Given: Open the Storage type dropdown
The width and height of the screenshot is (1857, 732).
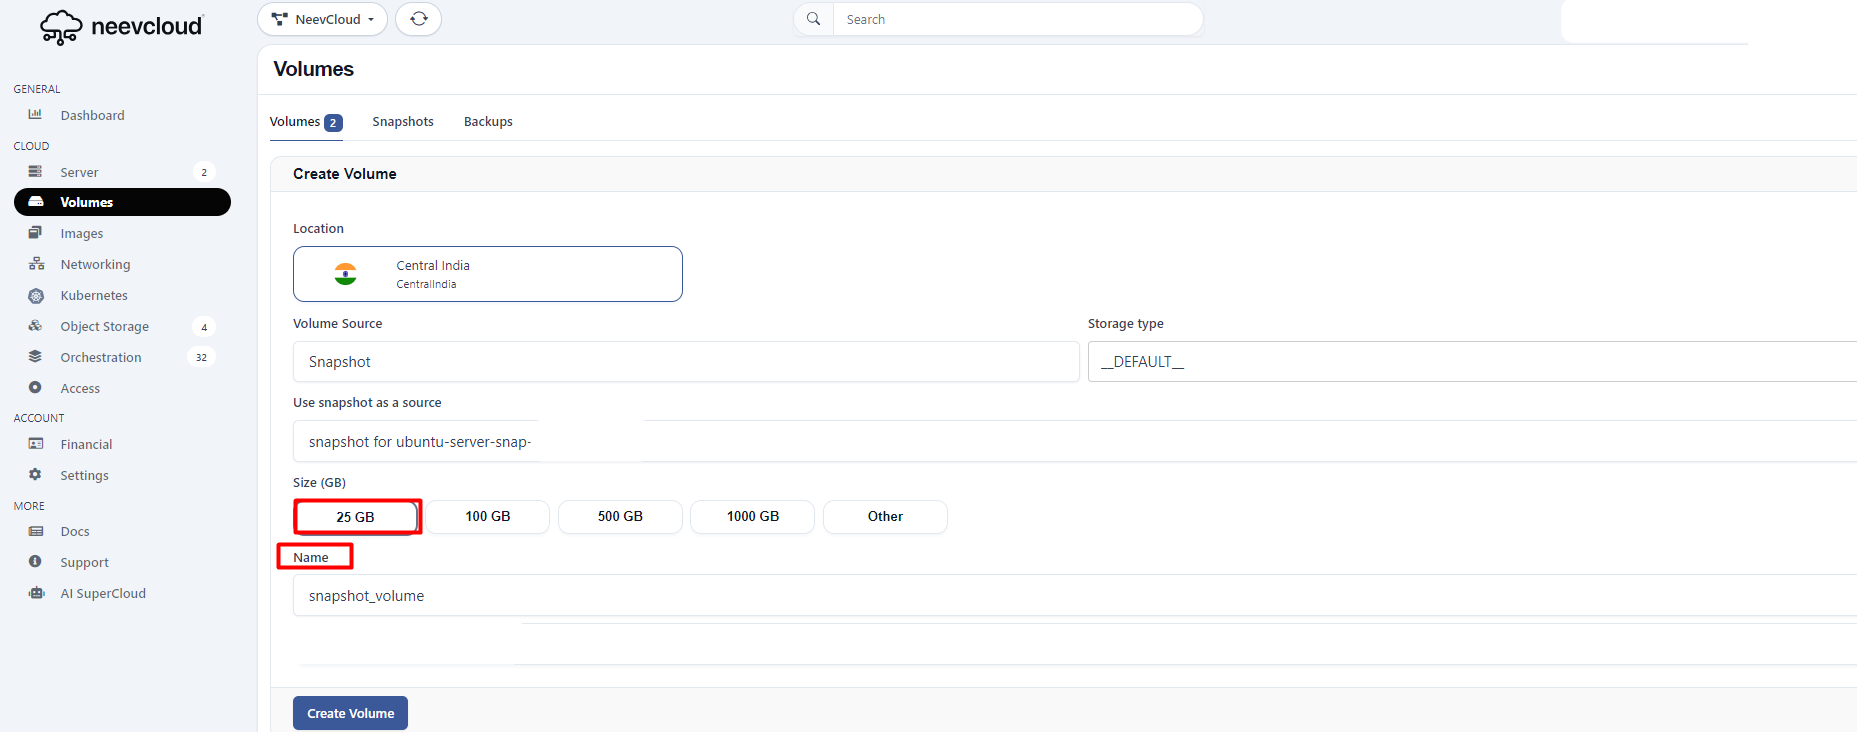Looking at the screenshot, I should 1470,362.
